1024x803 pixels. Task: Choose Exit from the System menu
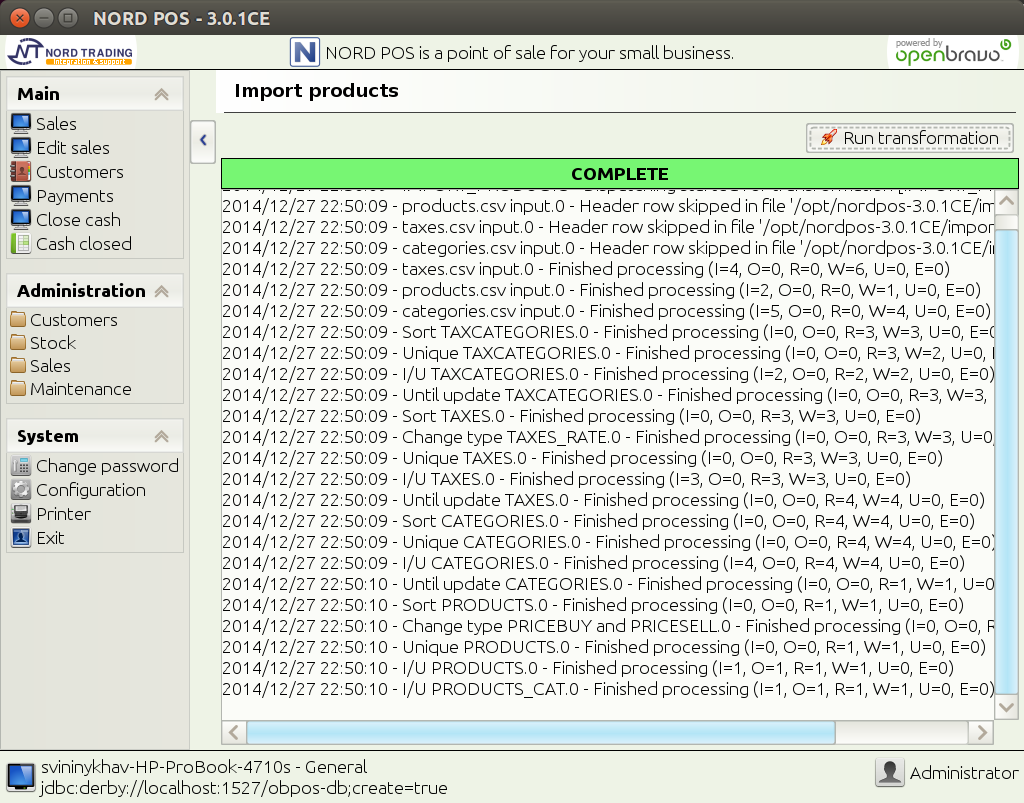tap(50, 538)
